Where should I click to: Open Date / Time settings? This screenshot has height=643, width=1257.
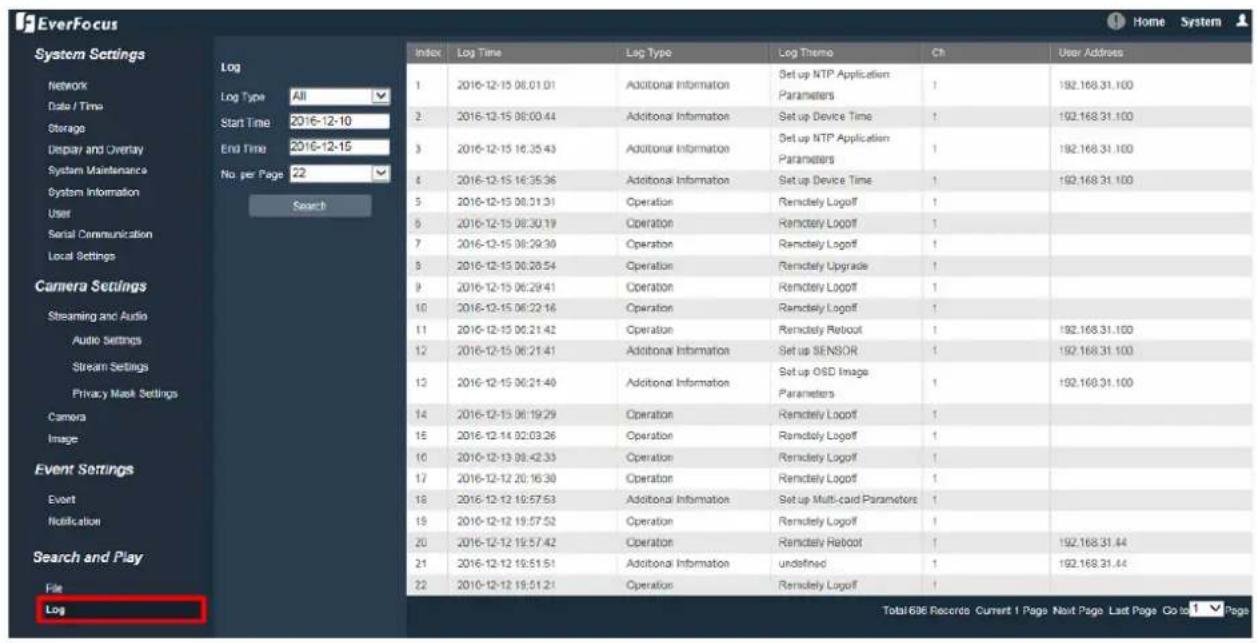(75, 106)
